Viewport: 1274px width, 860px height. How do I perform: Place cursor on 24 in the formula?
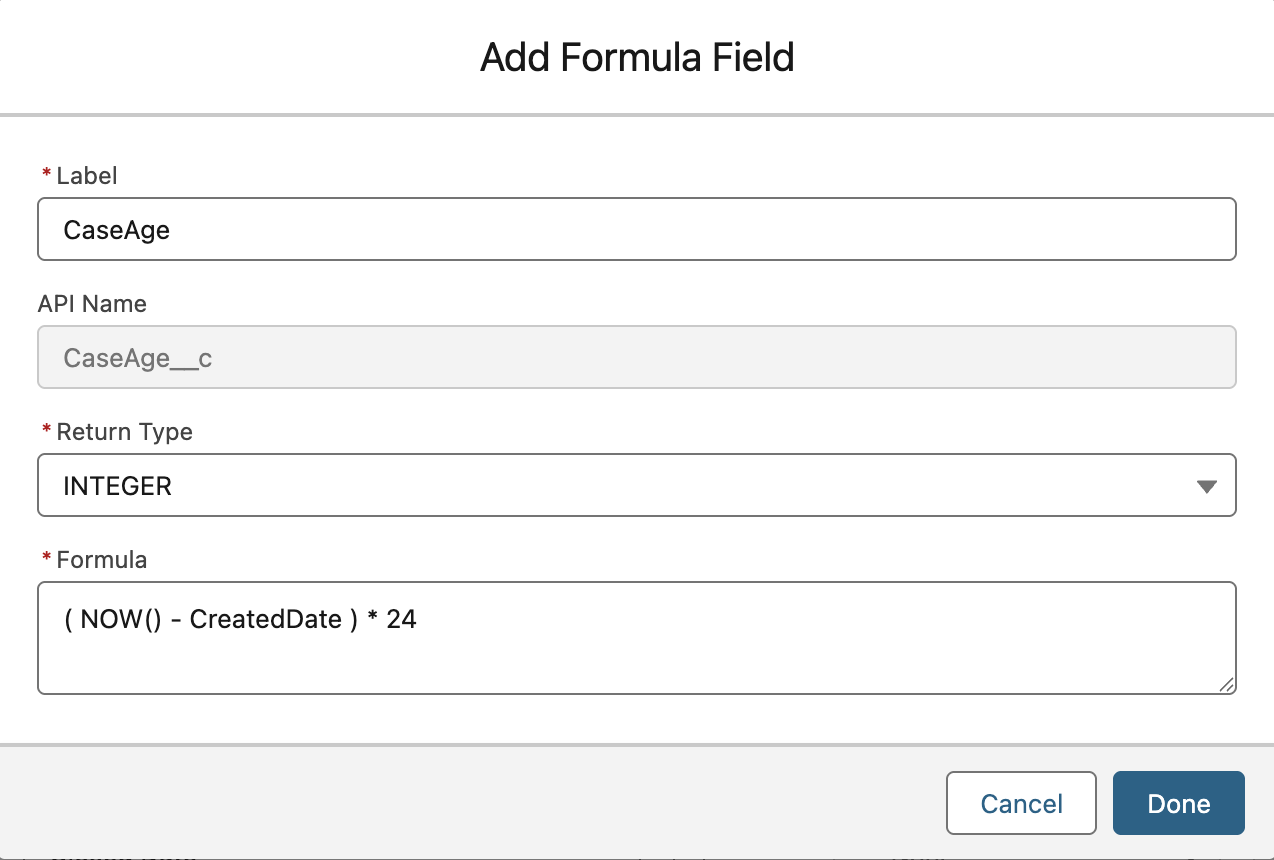[401, 620]
